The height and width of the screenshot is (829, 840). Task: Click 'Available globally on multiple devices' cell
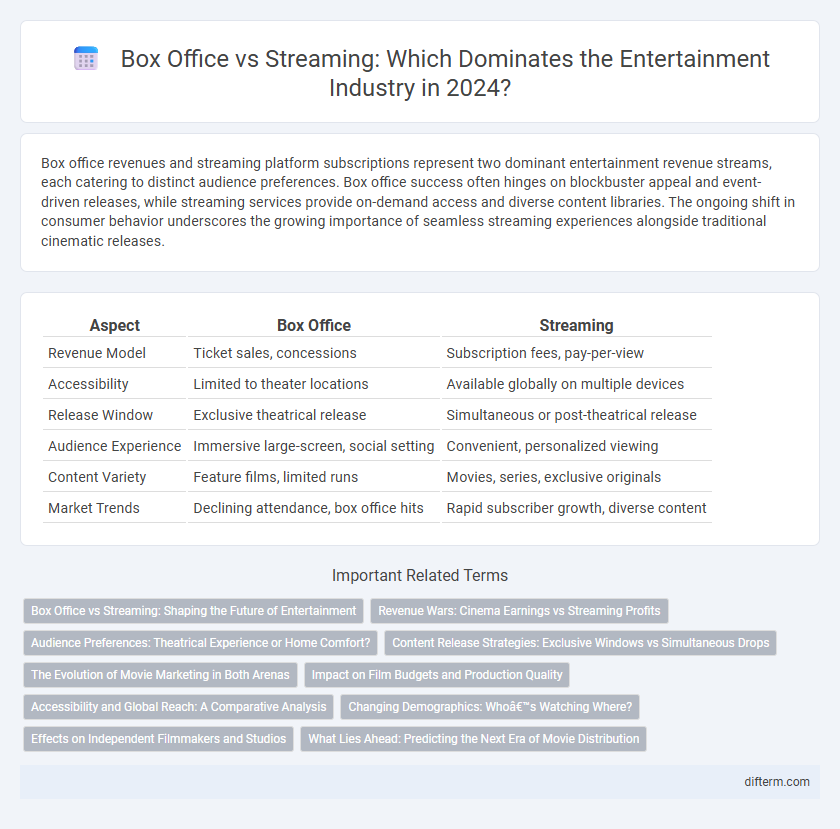click(x=576, y=384)
